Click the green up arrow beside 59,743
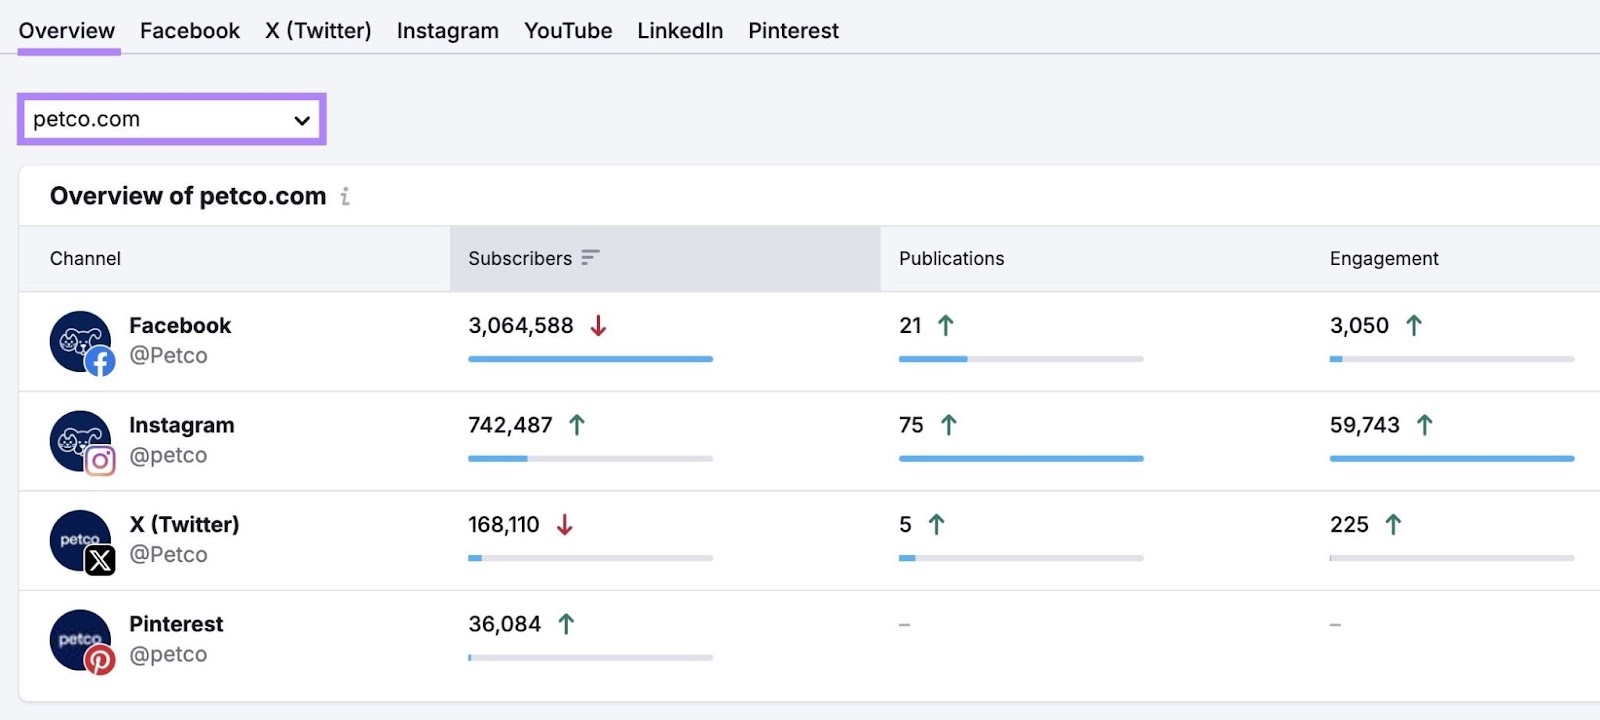 coord(1424,425)
